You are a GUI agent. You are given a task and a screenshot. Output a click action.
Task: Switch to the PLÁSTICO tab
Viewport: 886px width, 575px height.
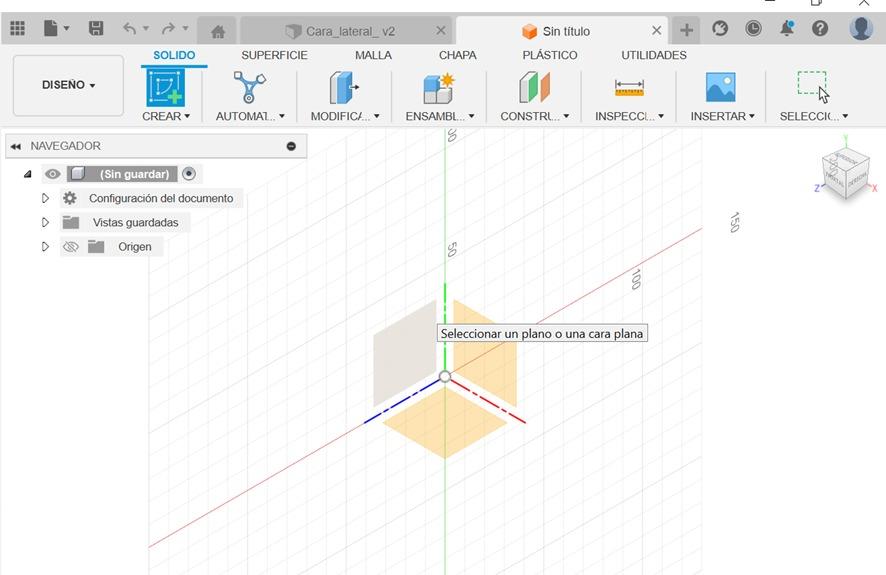point(550,55)
